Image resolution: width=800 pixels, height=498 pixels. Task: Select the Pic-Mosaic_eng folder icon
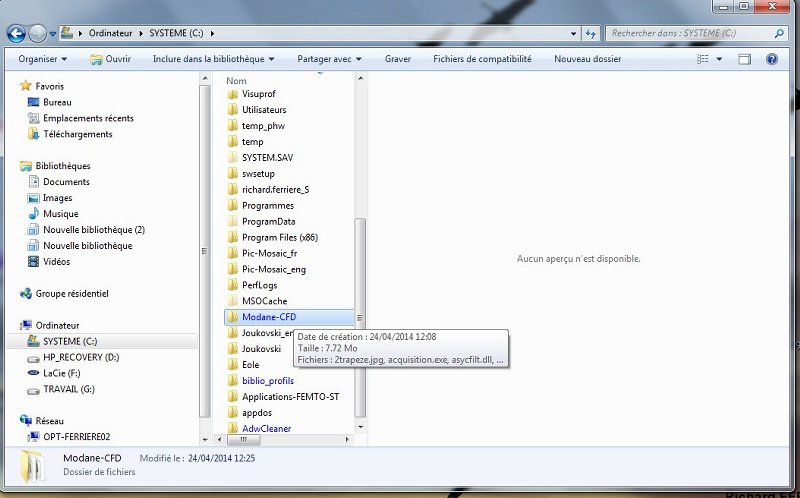(233, 269)
